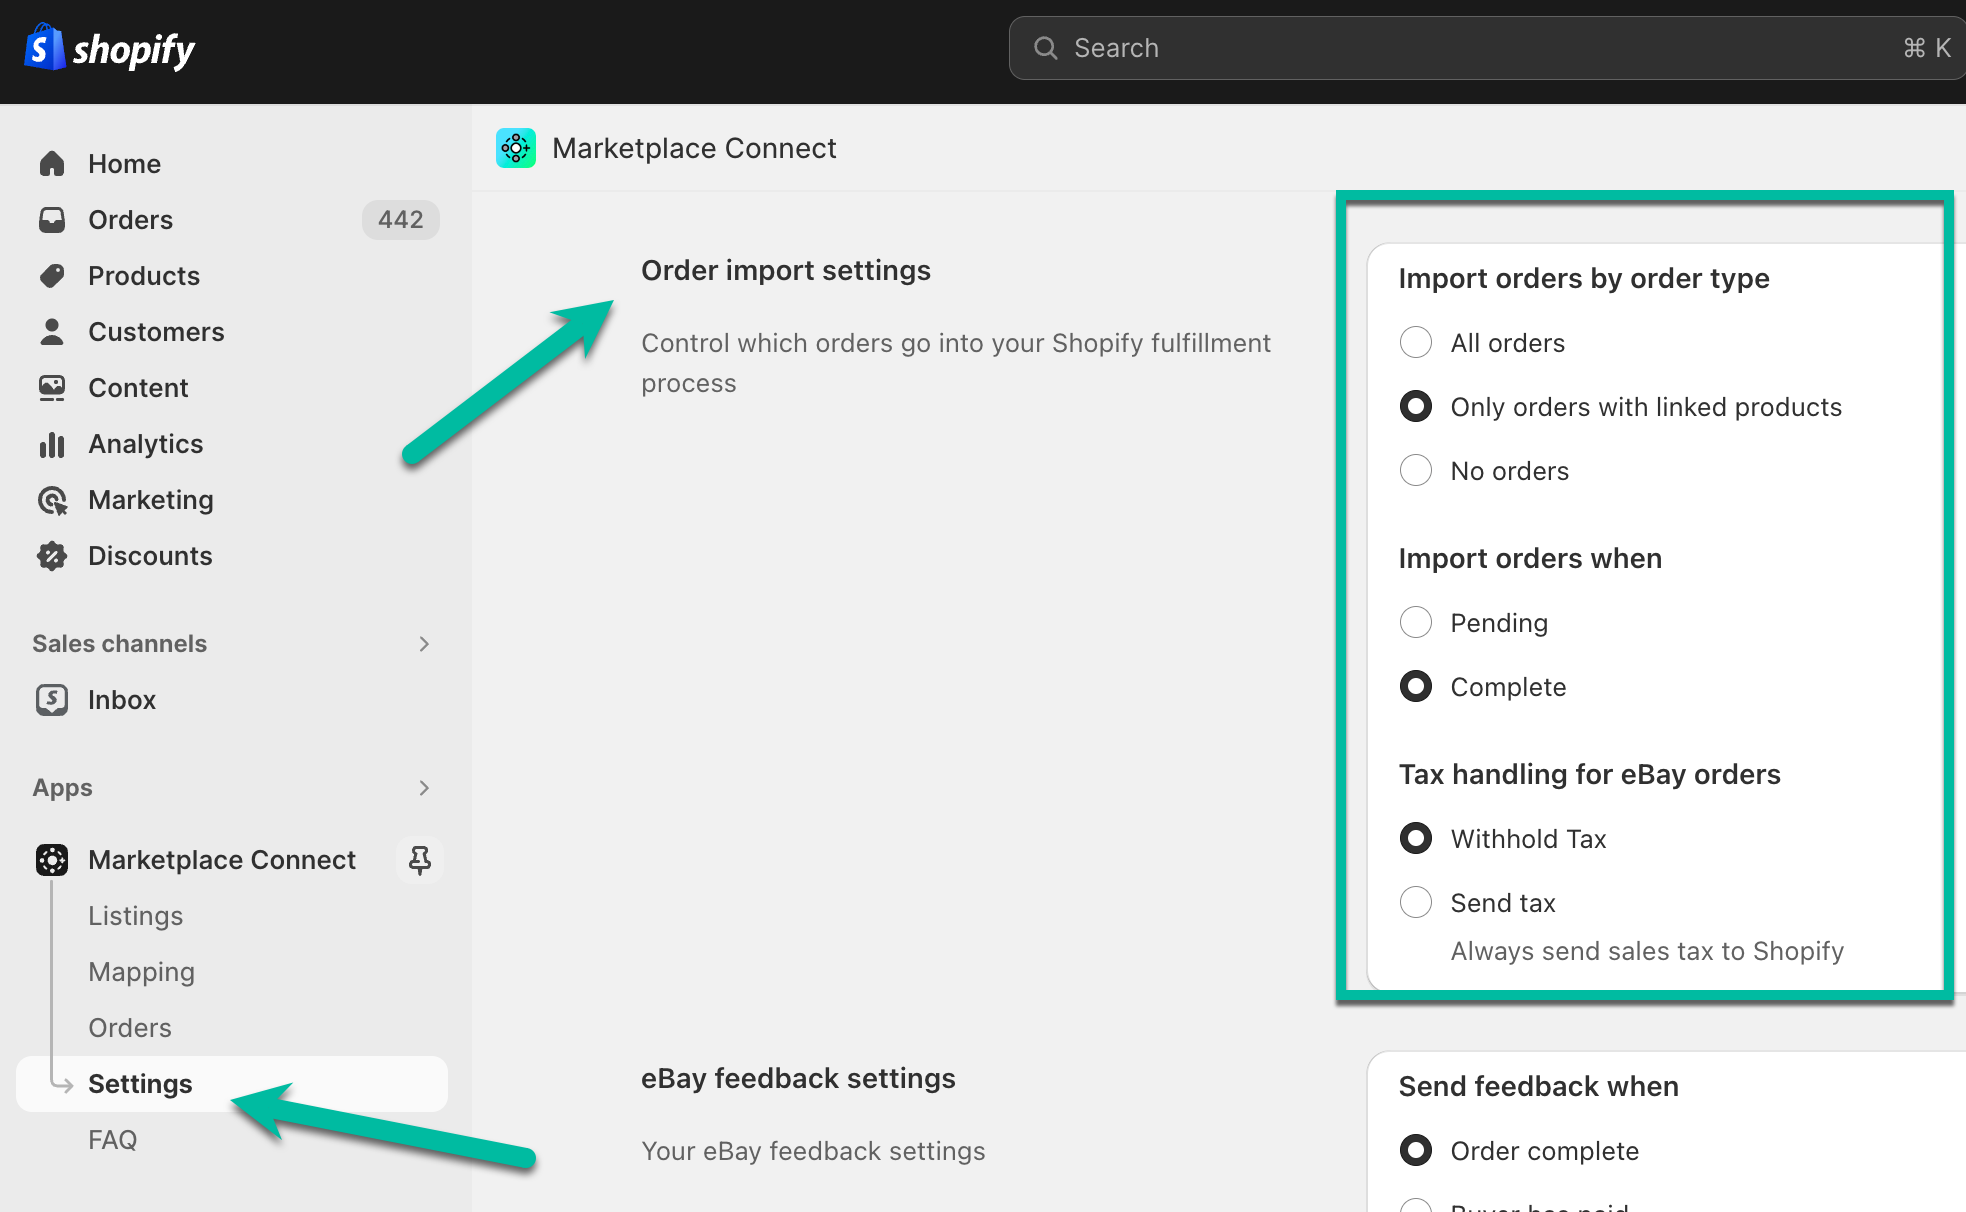Click the Sales channels heading
Image resolution: width=1966 pixels, height=1212 pixels.
pos(119,643)
